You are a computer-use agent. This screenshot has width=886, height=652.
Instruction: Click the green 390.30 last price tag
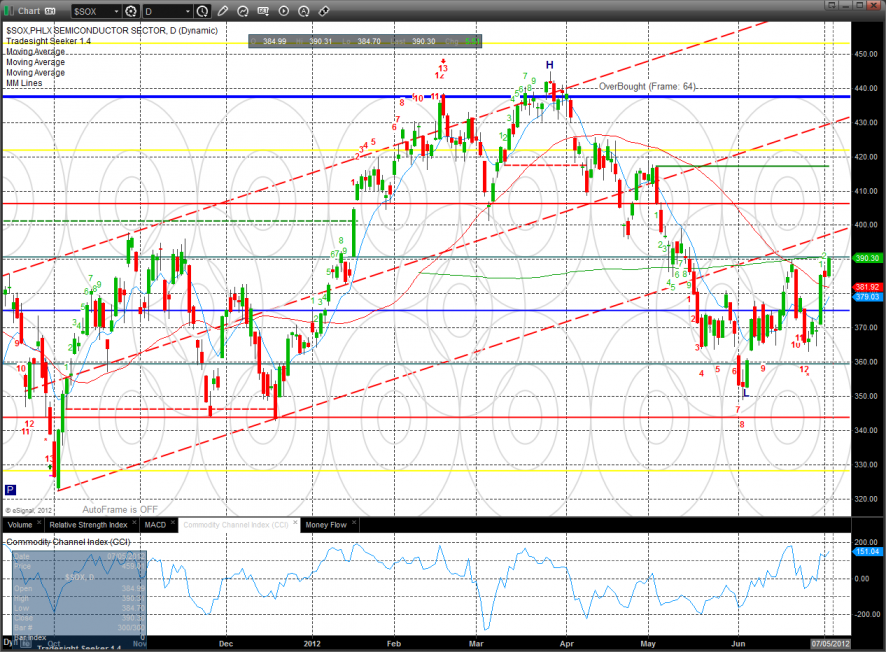tap(867, 258)
